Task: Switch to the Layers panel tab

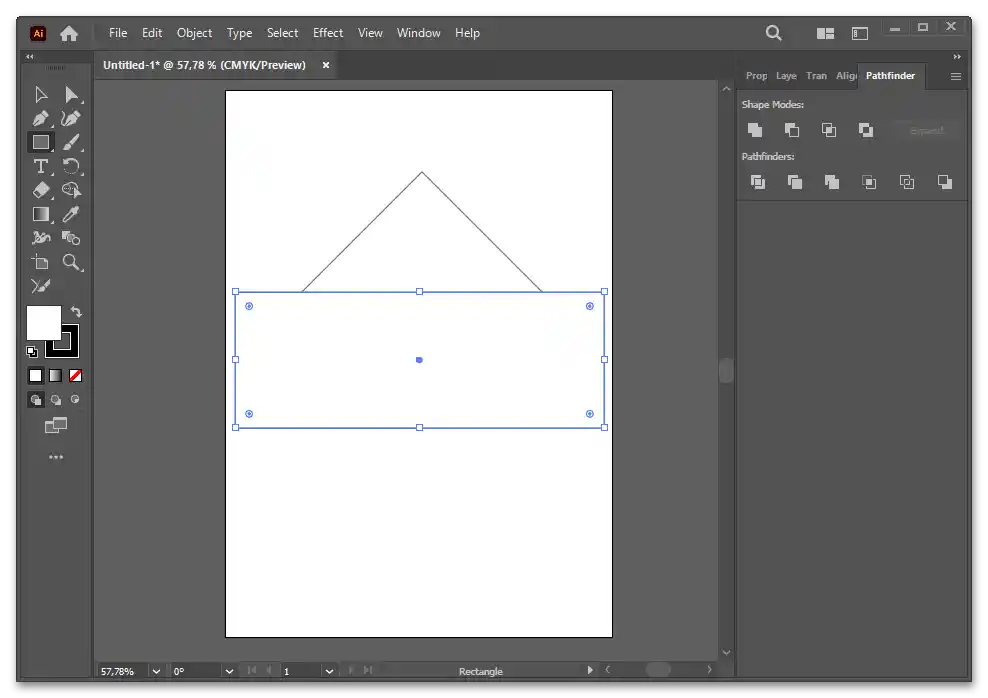Action: tap(786, 76)
